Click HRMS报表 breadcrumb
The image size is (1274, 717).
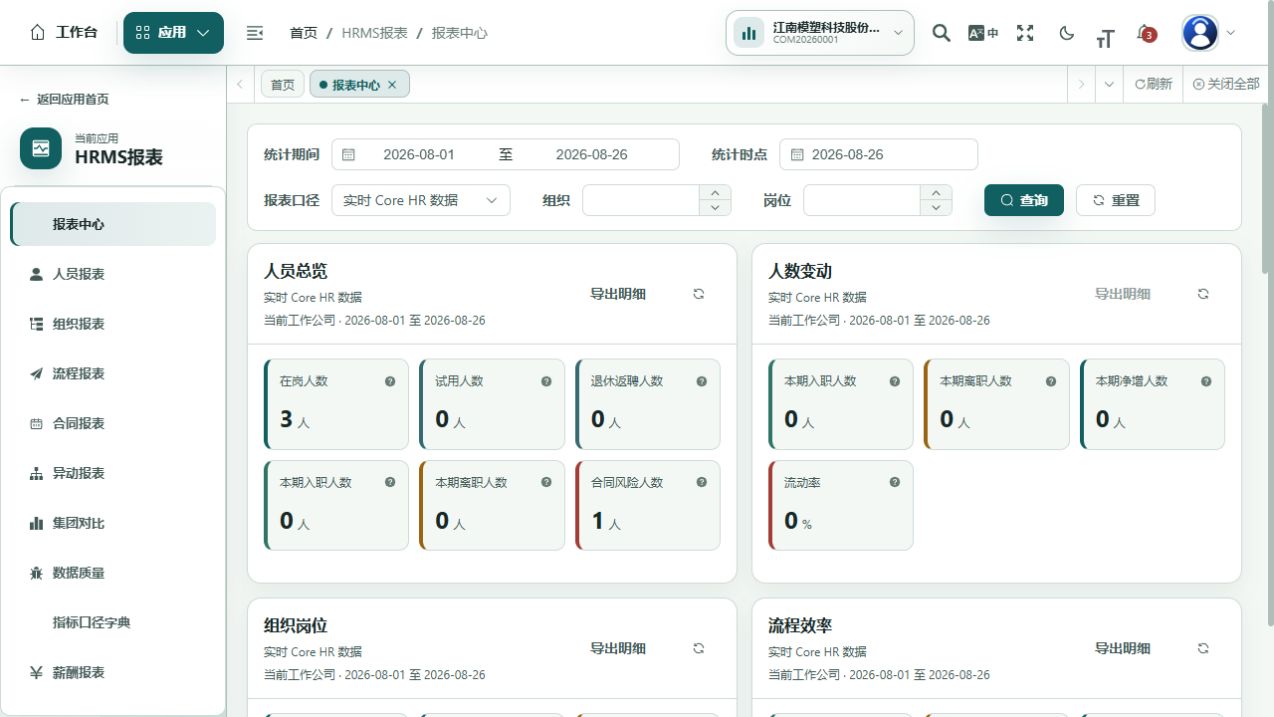[374, 33]
